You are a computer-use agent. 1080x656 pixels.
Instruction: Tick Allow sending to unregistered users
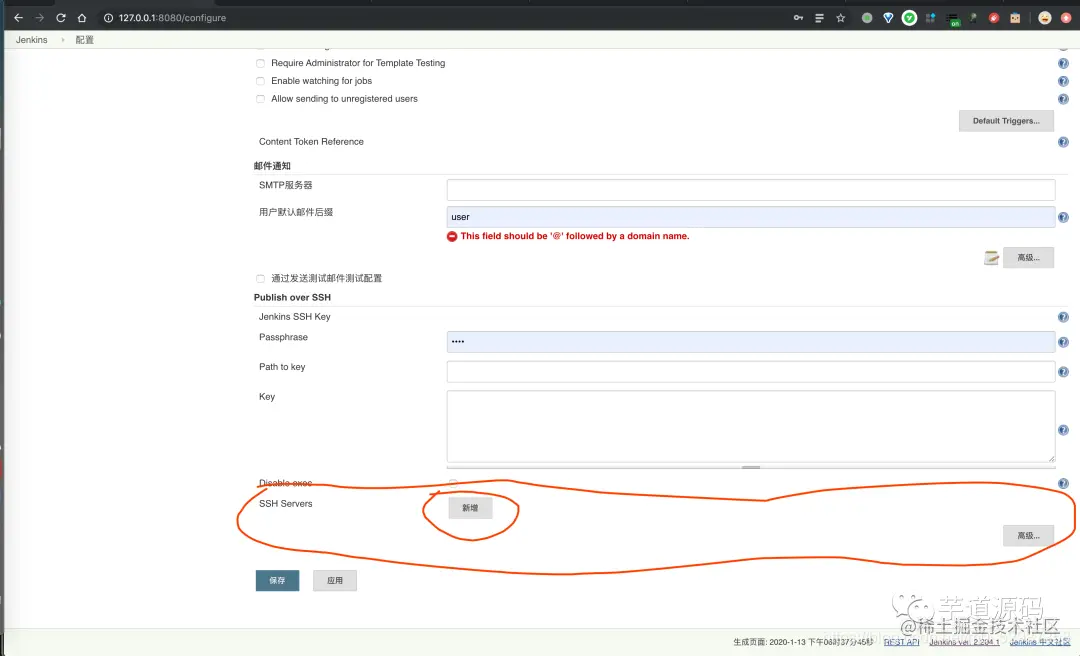point(260,99)
